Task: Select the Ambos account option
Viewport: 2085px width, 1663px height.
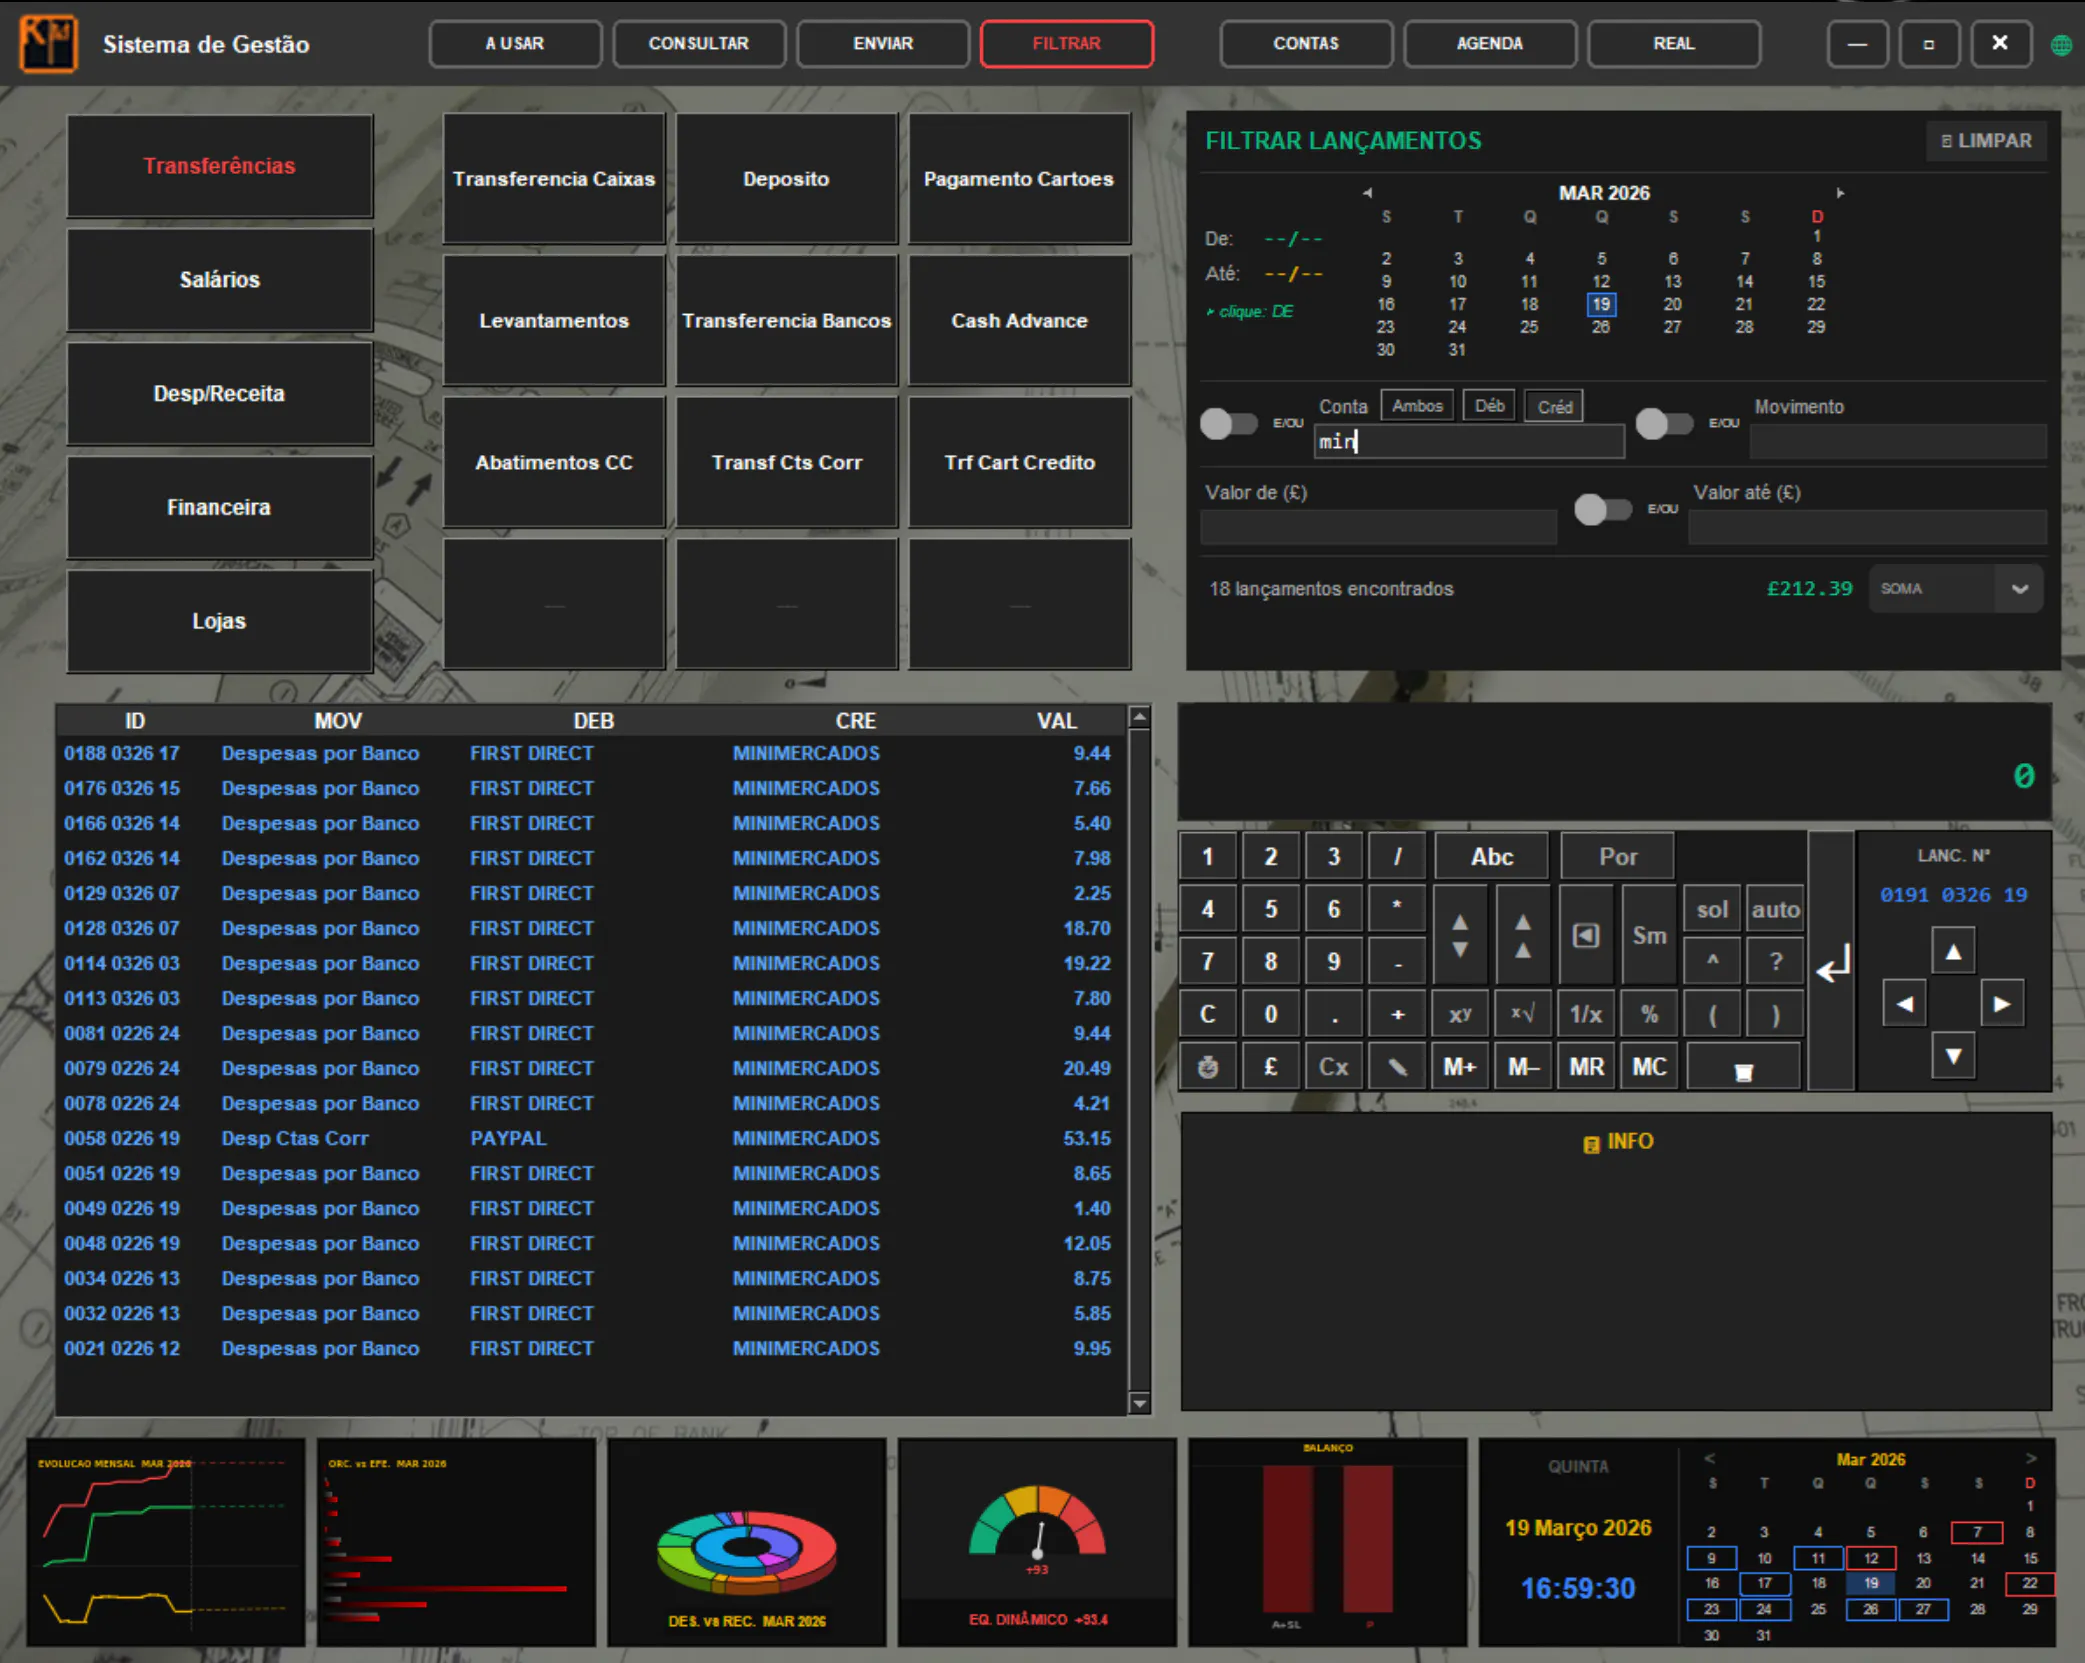Action: [x=1417, y=406]
